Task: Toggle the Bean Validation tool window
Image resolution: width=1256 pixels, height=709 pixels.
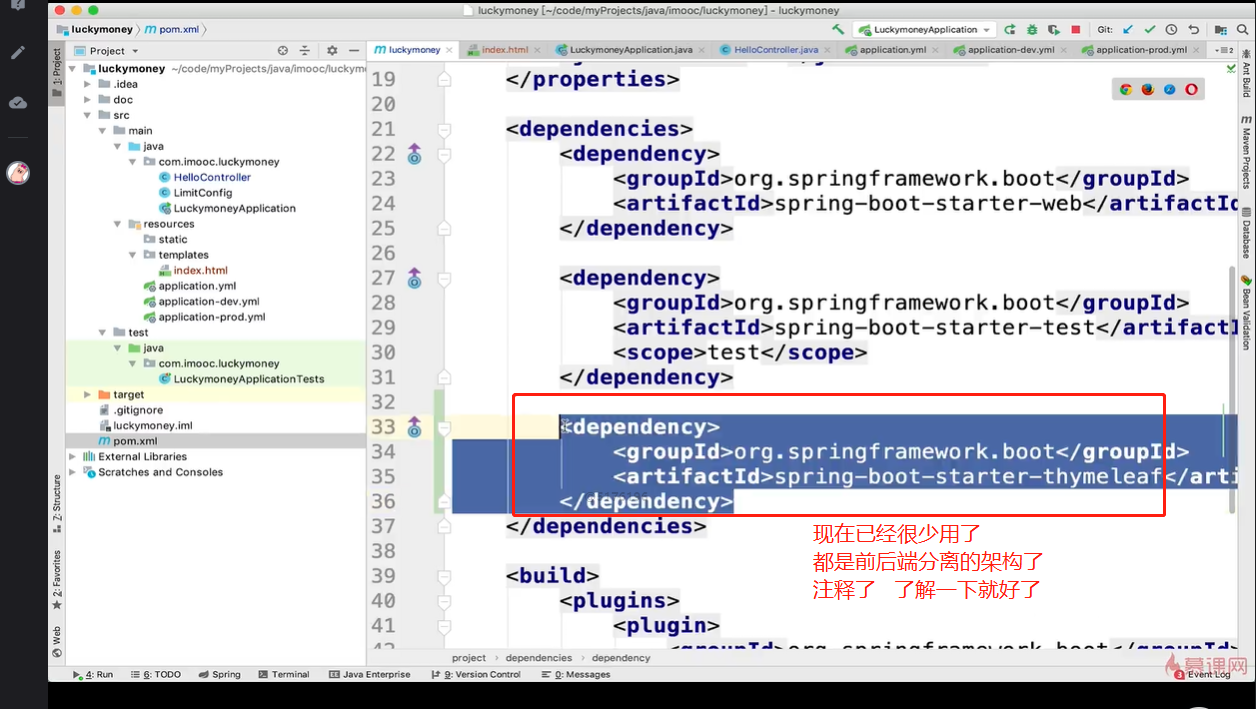Action: tap(1246, 312)
